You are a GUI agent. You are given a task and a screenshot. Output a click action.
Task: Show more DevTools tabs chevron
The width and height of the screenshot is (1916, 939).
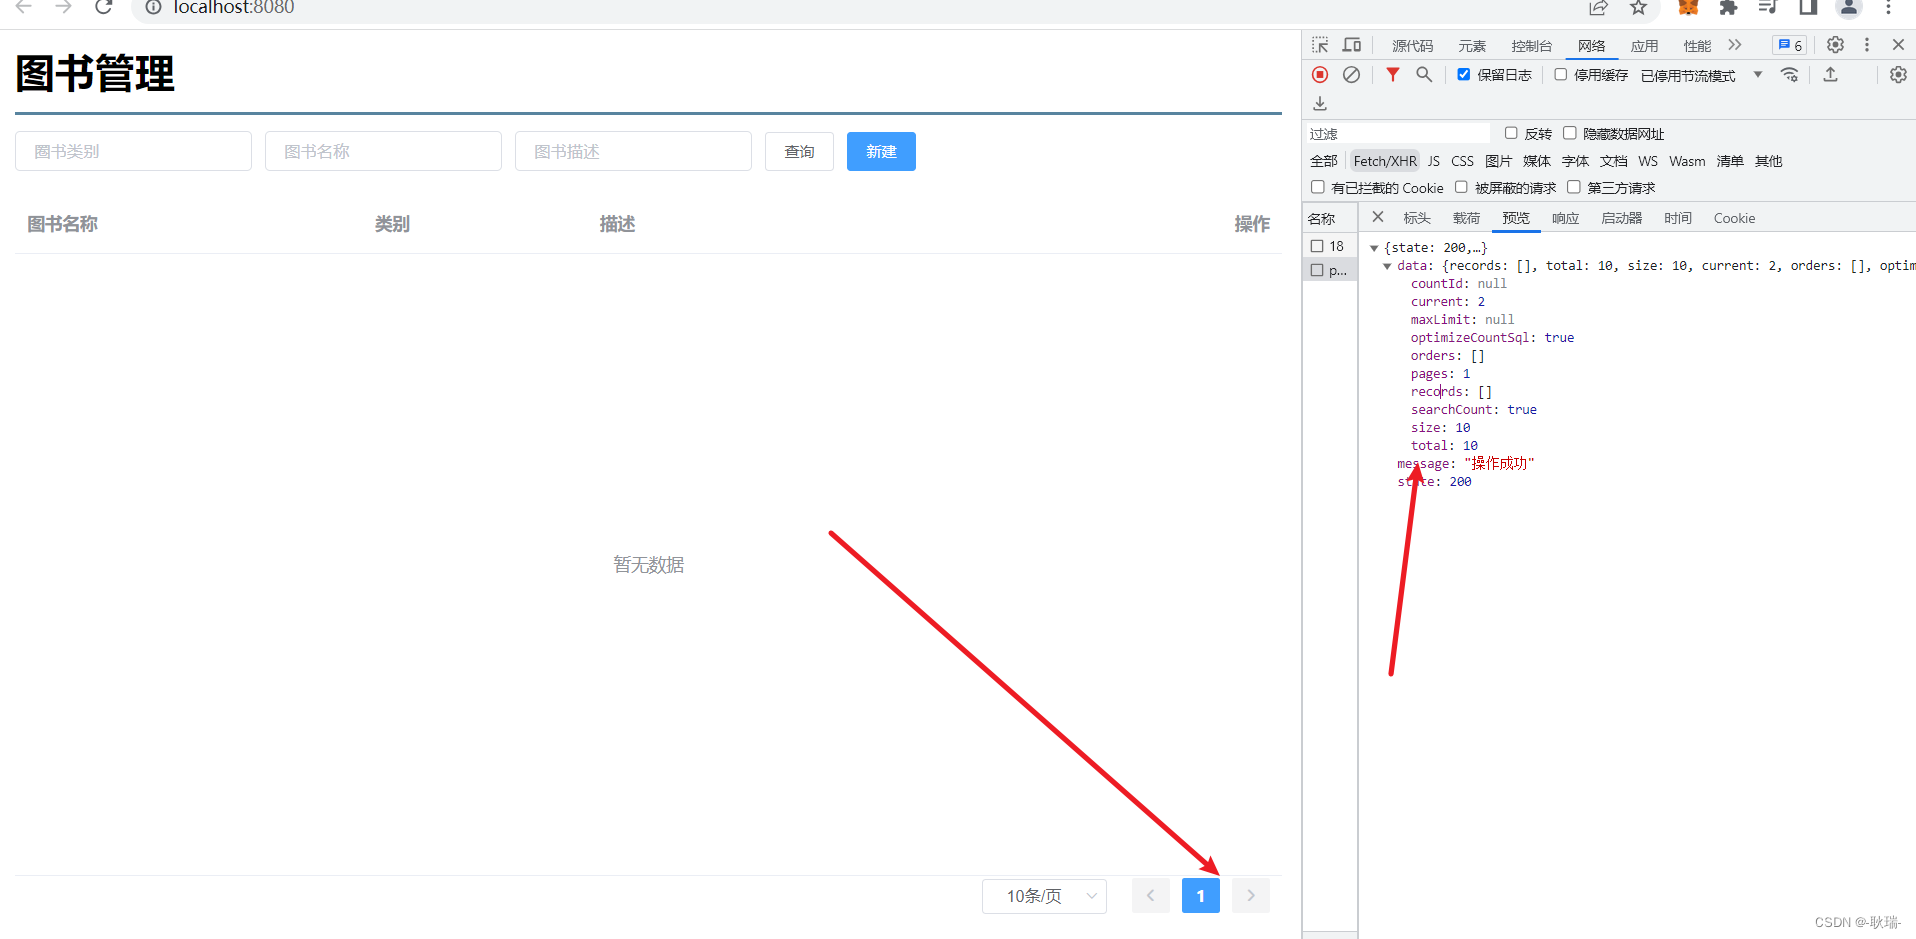pyautogui.click(x=1735, y=45)
